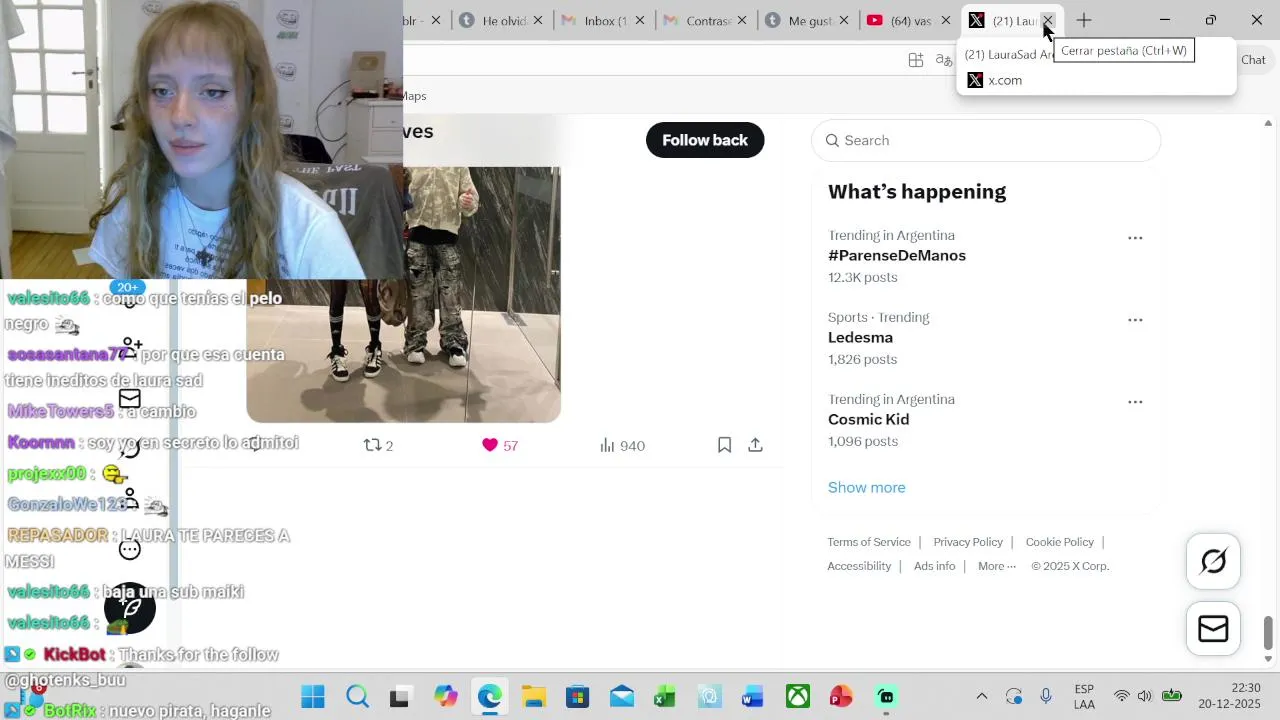The height and width of the screenshot is (720, 1280).
Task: Click x.com in the tab preview popup
Action: (x=1005, y=80)
